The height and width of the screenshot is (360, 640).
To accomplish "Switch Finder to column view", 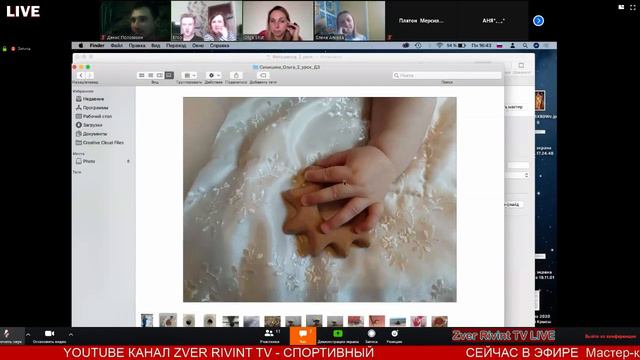I will (160, 76).
